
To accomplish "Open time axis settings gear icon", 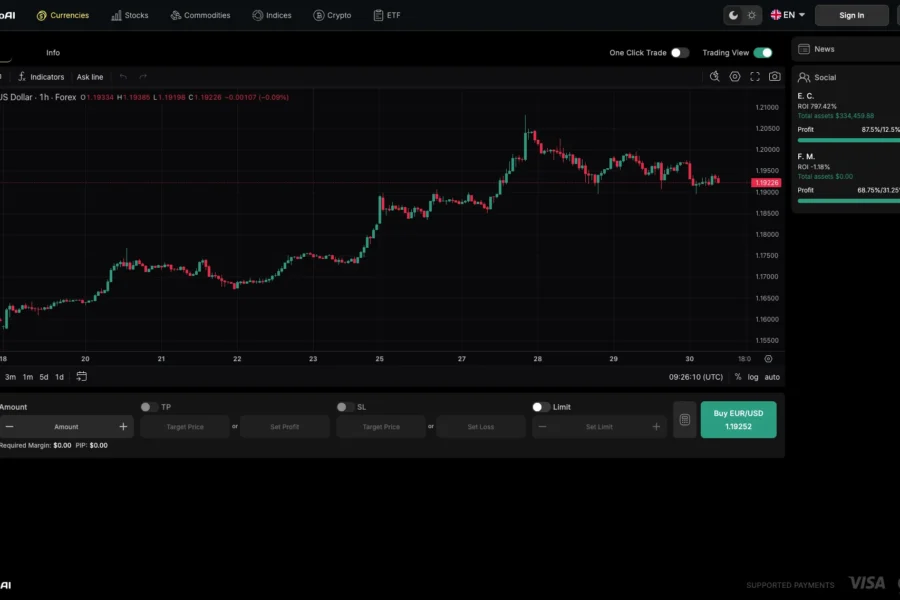I will coord(768,359).
